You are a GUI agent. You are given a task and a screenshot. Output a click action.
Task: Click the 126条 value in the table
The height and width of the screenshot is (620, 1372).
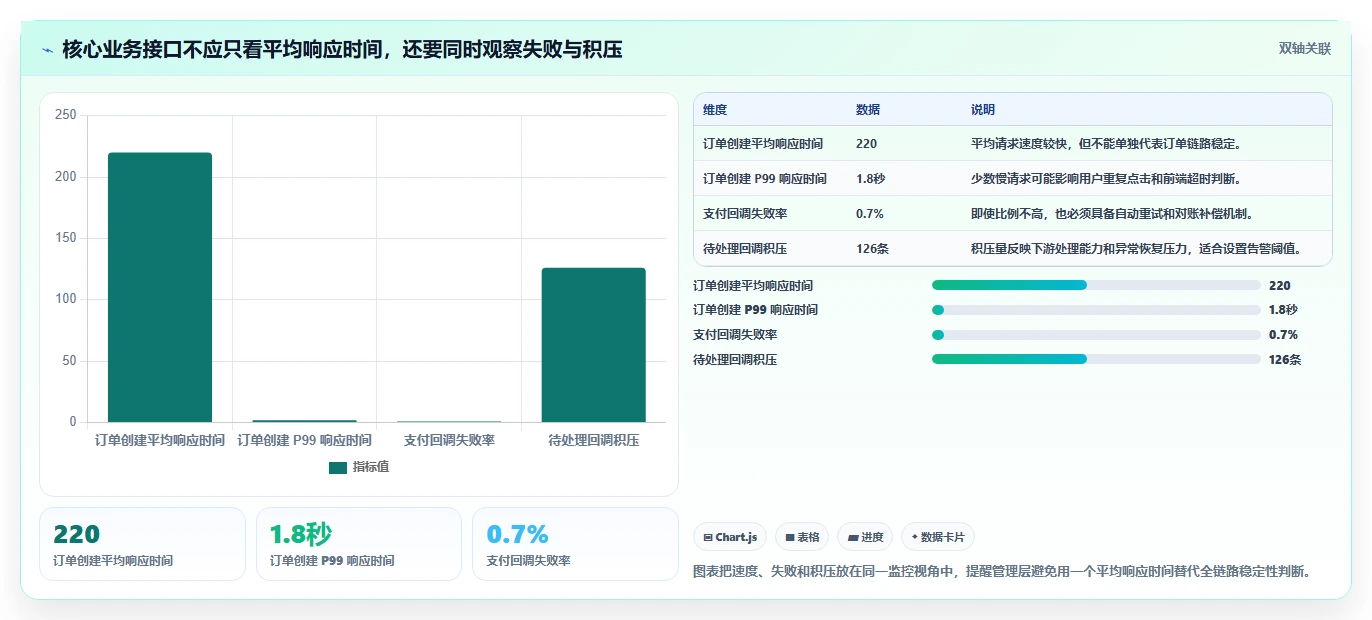[872, 248]
